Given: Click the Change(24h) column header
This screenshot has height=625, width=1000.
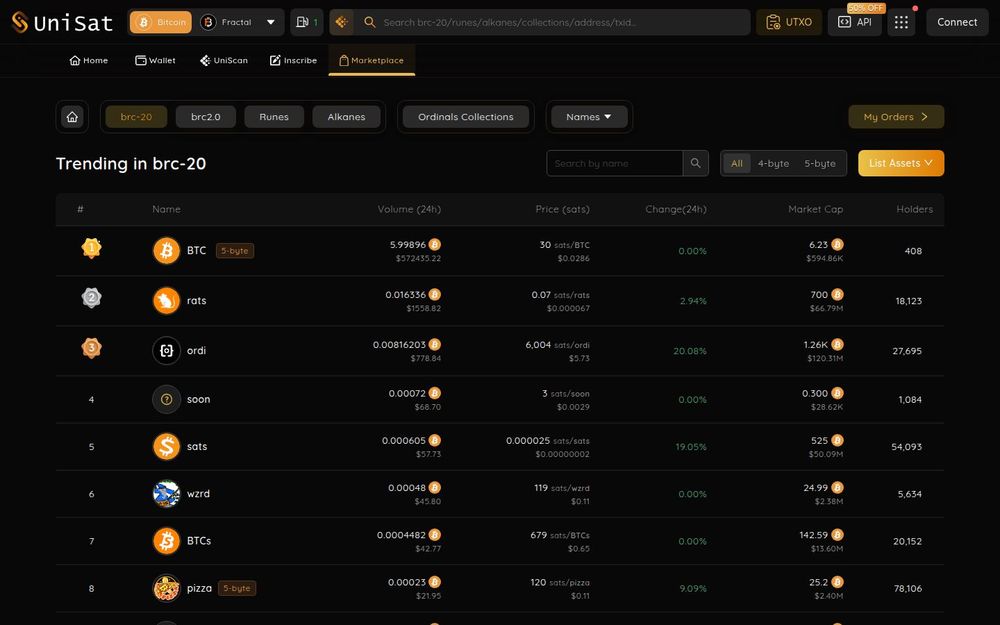Looking at the screenshot, I should [x=676, y=209].
